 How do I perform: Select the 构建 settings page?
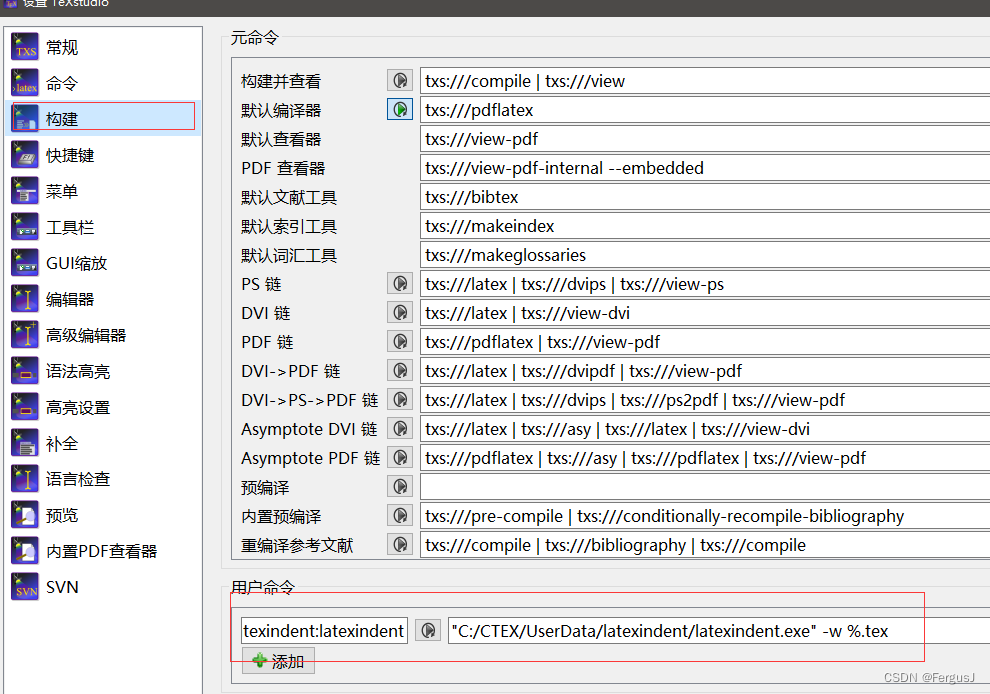click(104, 119)
